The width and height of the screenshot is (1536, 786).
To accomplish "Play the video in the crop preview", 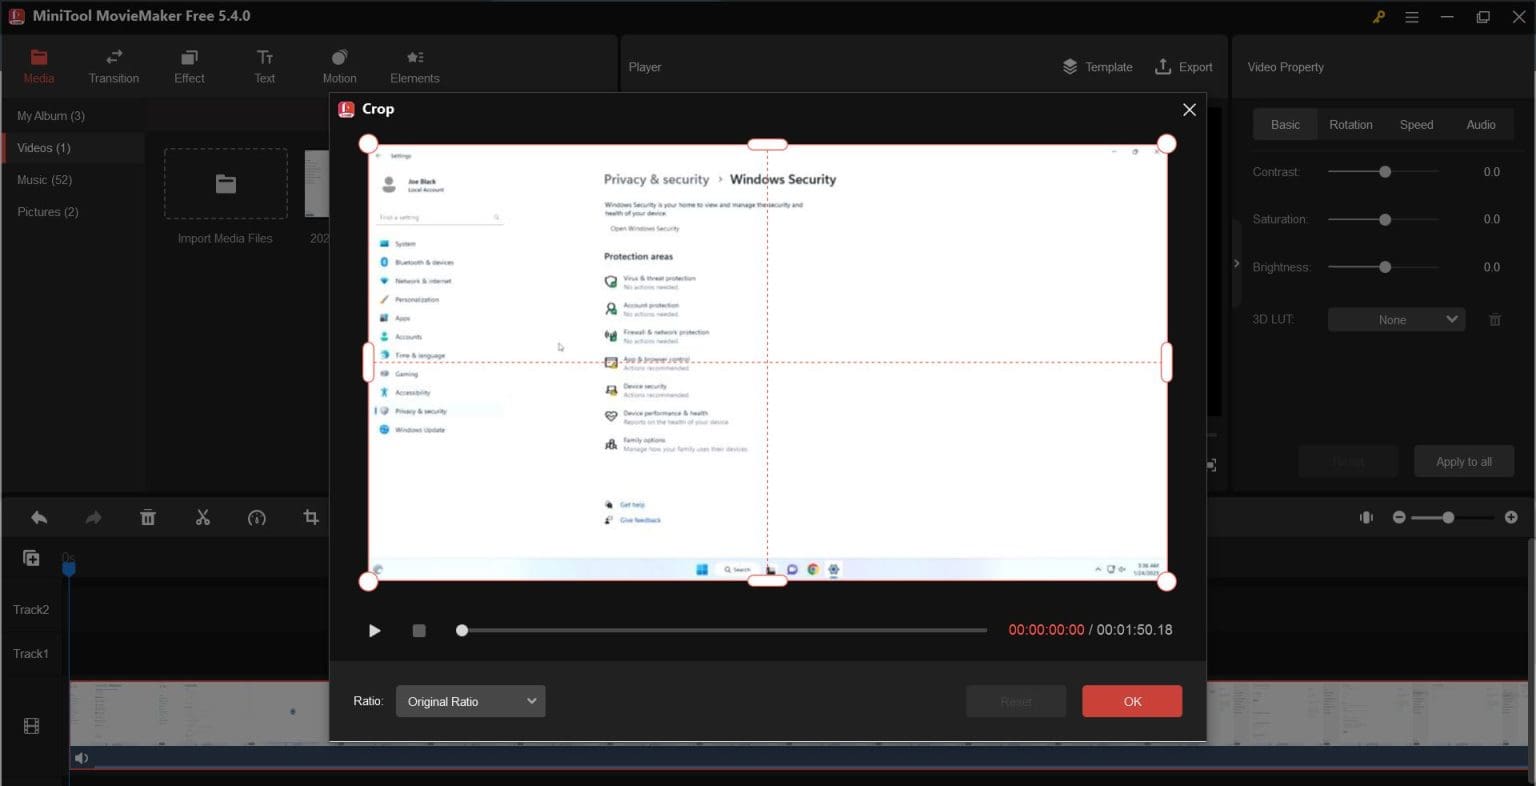I will 375,630.
